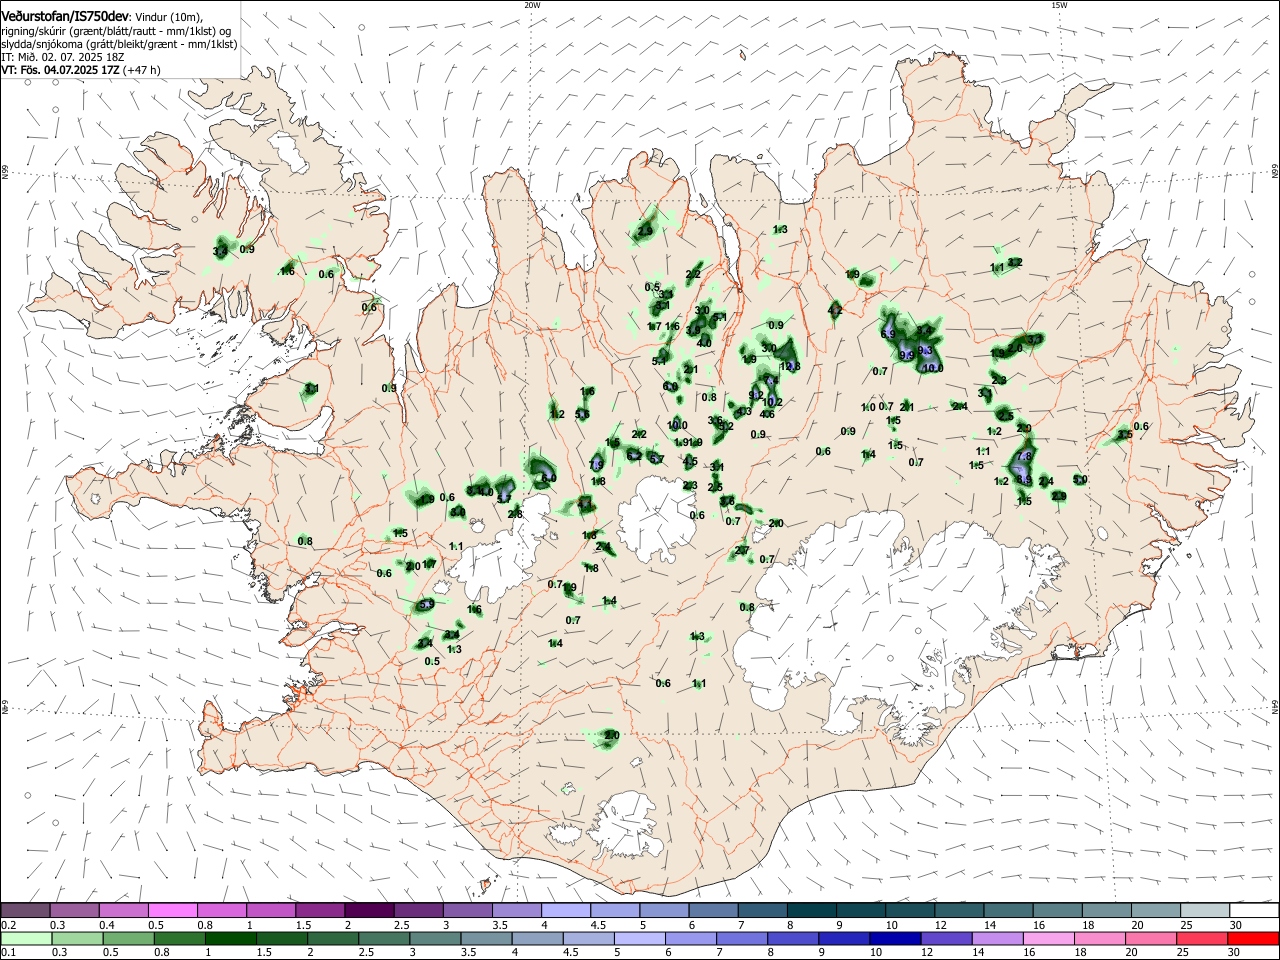Click the '(+47 h)' forecast offset text
The image size is (1280, 960).
pyautogui.click(x=143, y=70)
